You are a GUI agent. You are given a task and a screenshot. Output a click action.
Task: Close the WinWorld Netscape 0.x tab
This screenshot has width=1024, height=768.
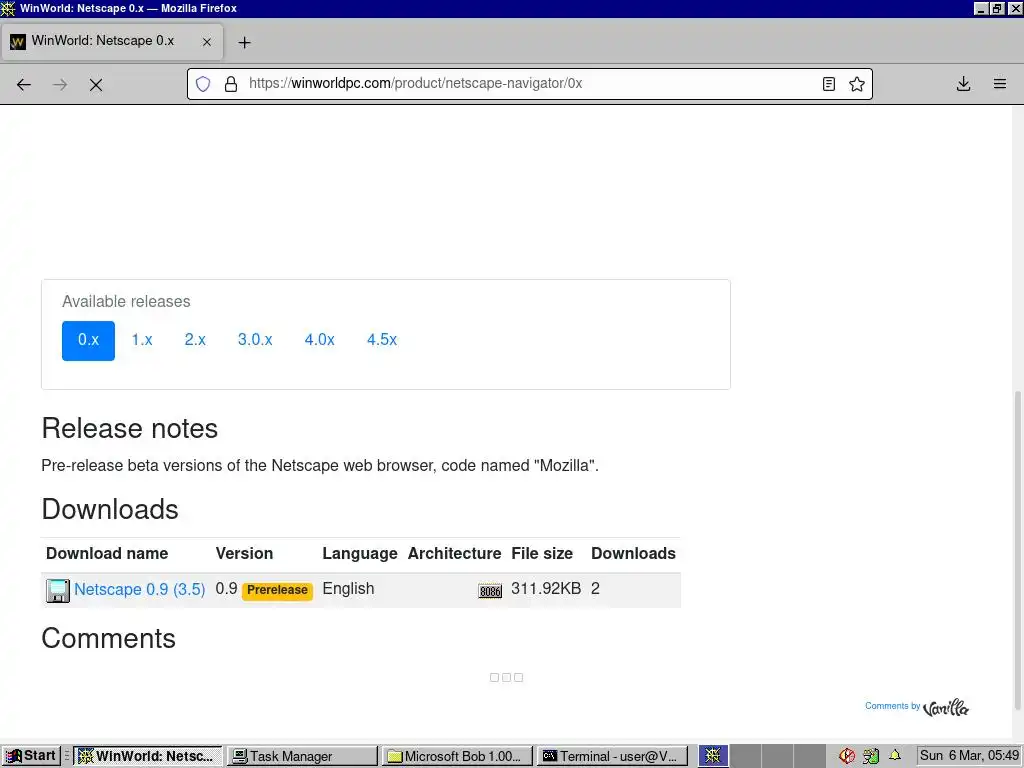pos(206,42)
